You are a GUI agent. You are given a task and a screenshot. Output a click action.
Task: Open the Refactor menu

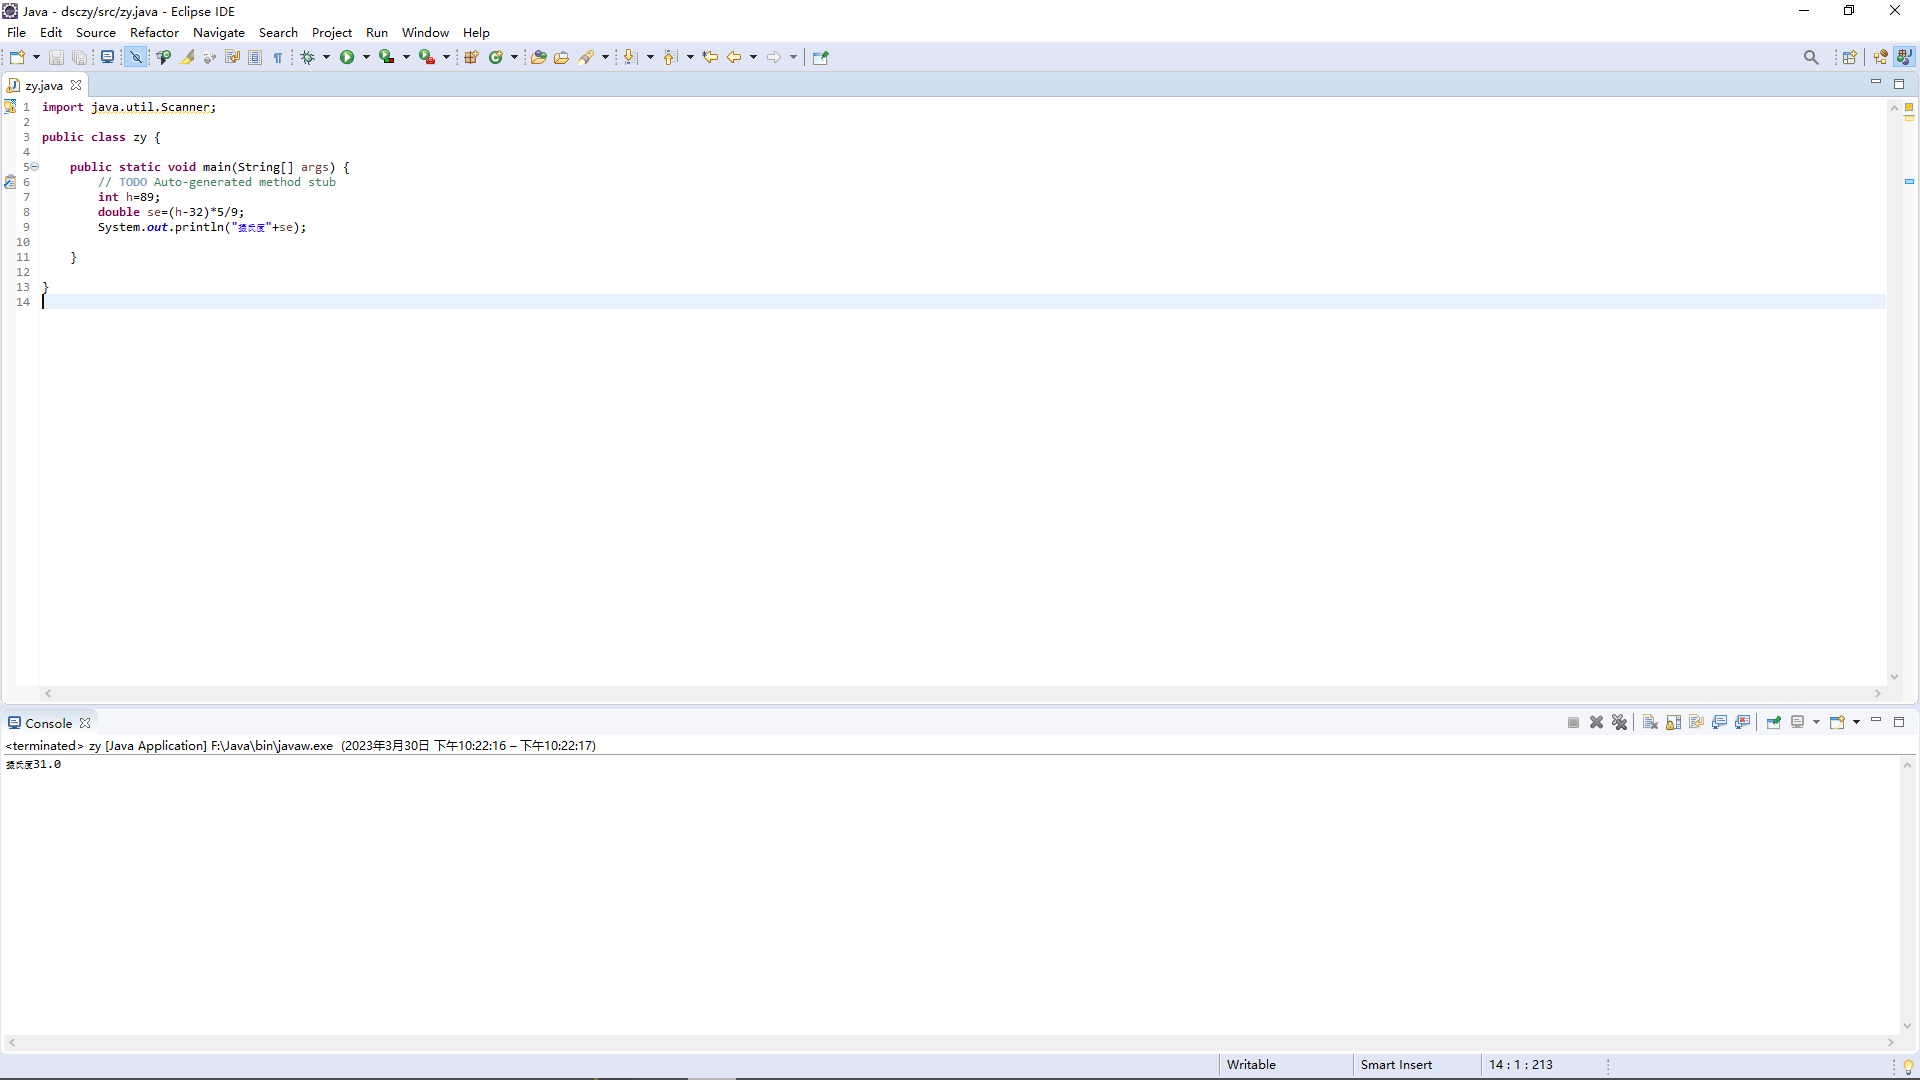(x=154, y=33)
